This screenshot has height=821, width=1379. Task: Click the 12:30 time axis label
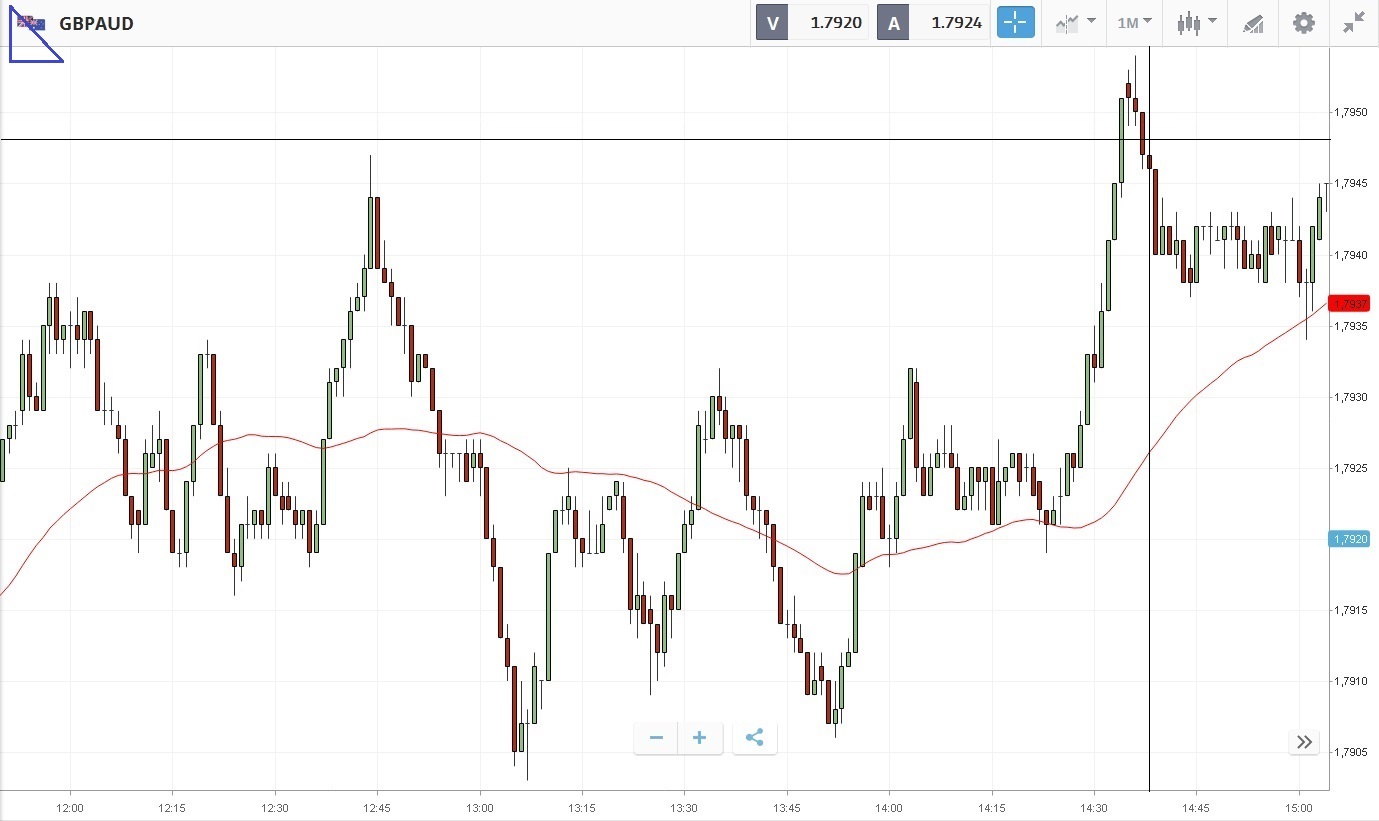(x=275, y=807)
